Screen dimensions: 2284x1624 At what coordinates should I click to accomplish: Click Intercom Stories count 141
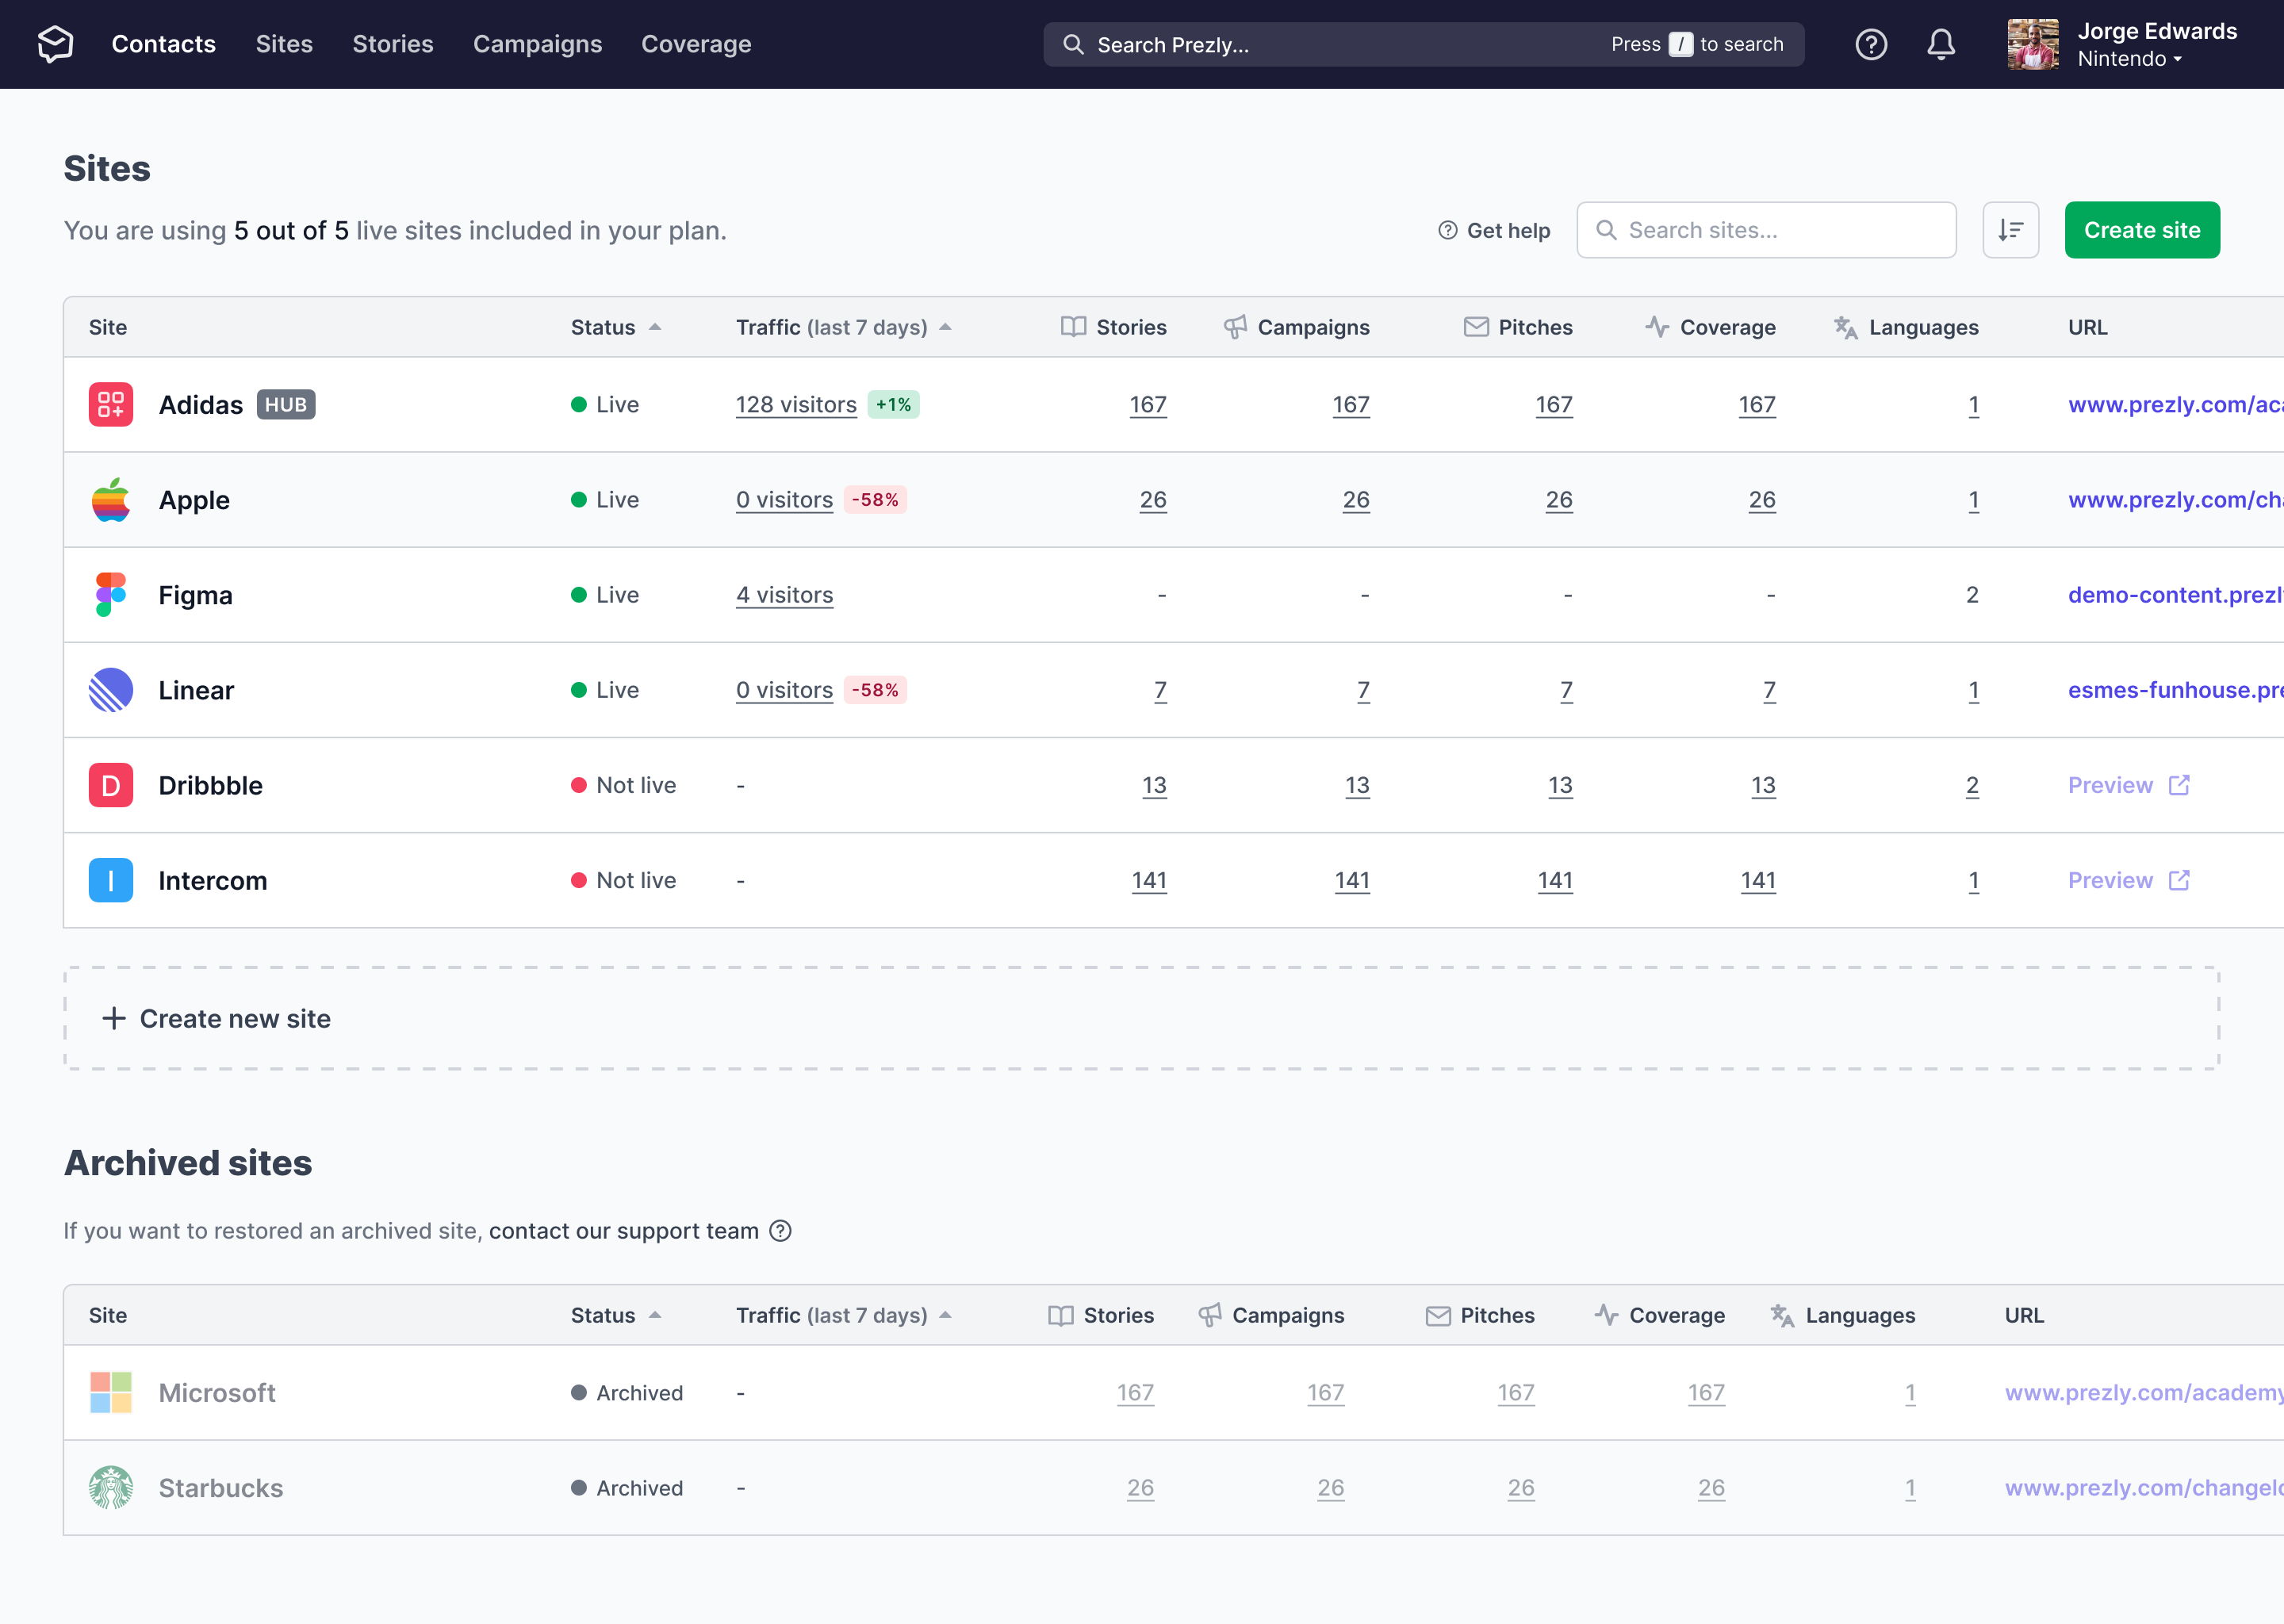click(1149, 880)
